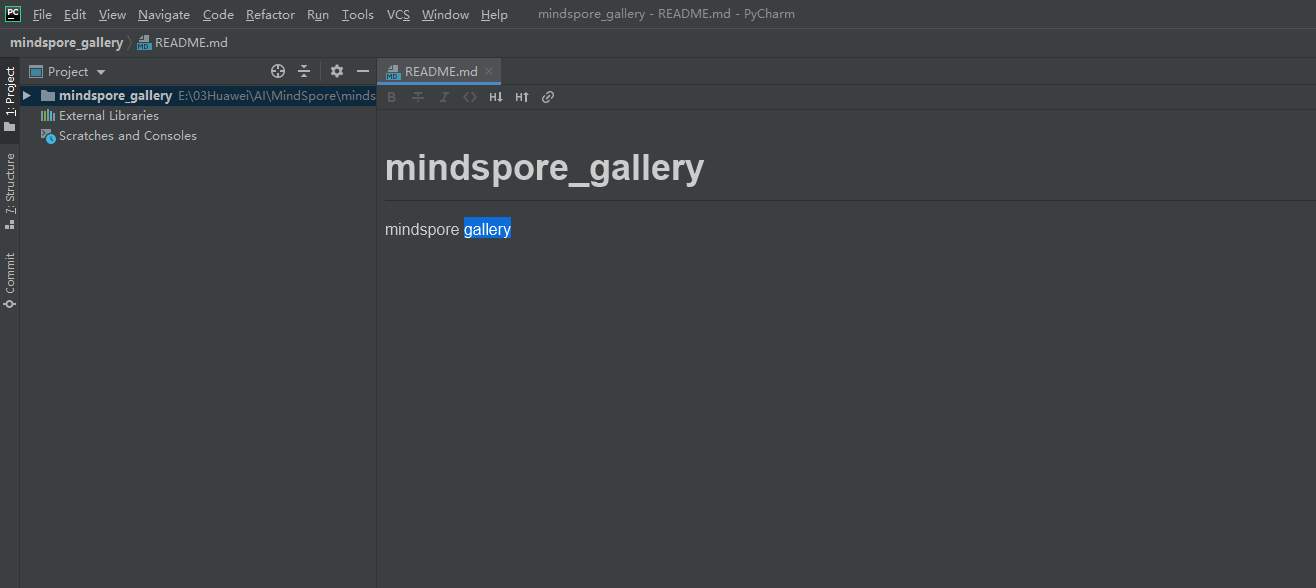Toggle the Commit tool window
Image resolution: width=1316 pixels, height=588 pixels.
pos(10,280)
